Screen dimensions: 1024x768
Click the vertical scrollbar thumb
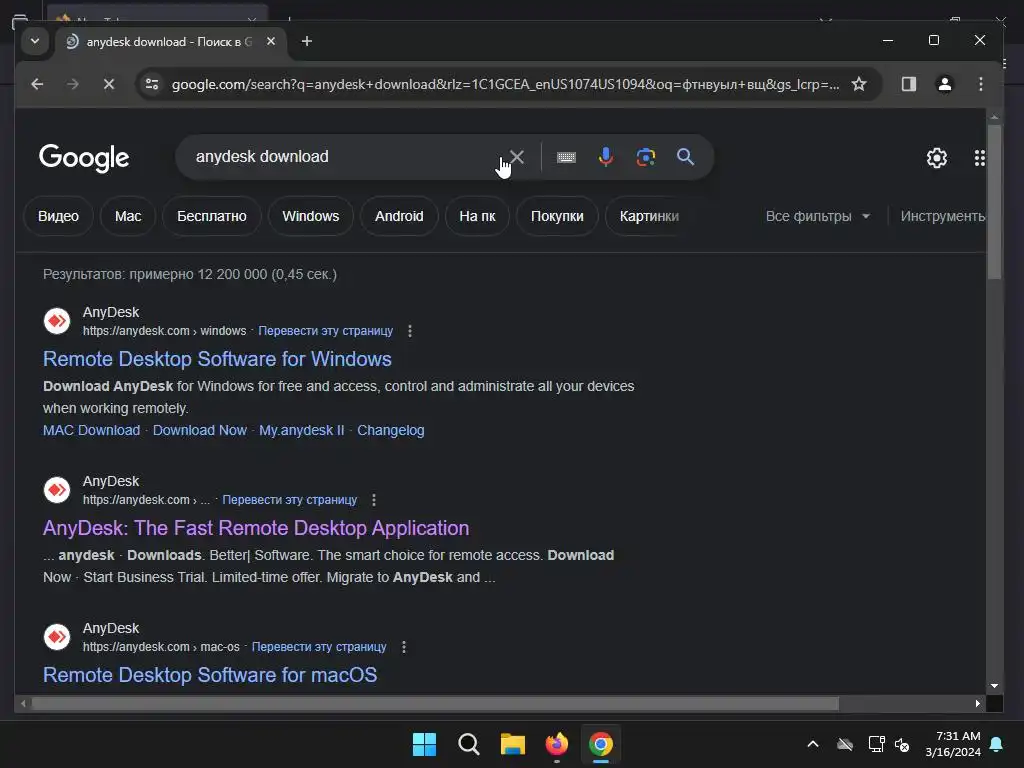click(994, 202)
